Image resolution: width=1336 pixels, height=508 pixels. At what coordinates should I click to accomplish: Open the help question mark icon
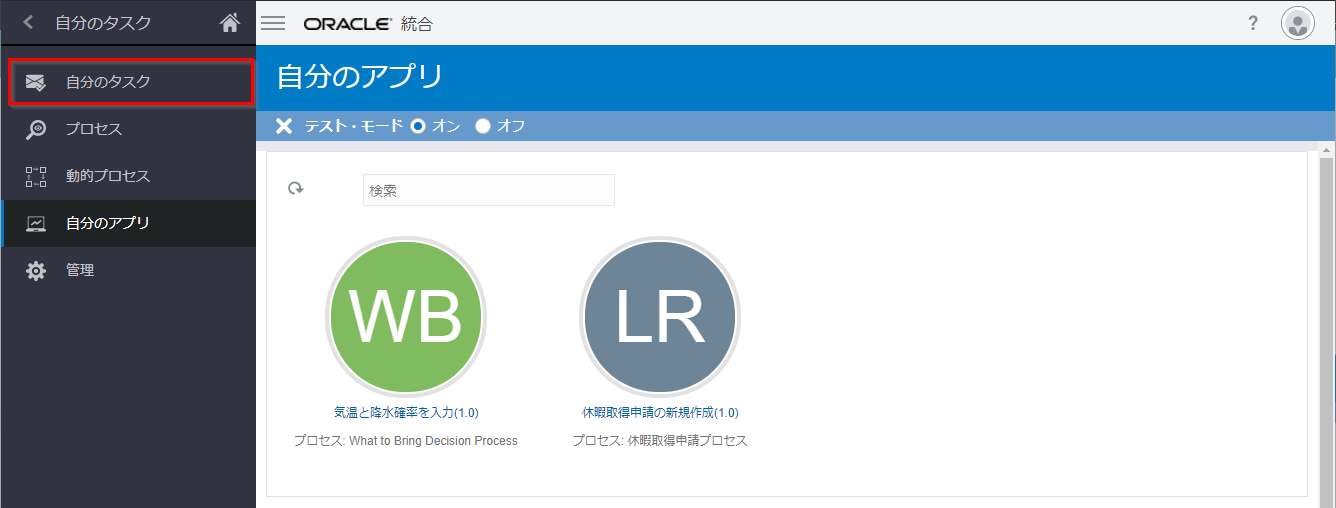pos(1253,23)
